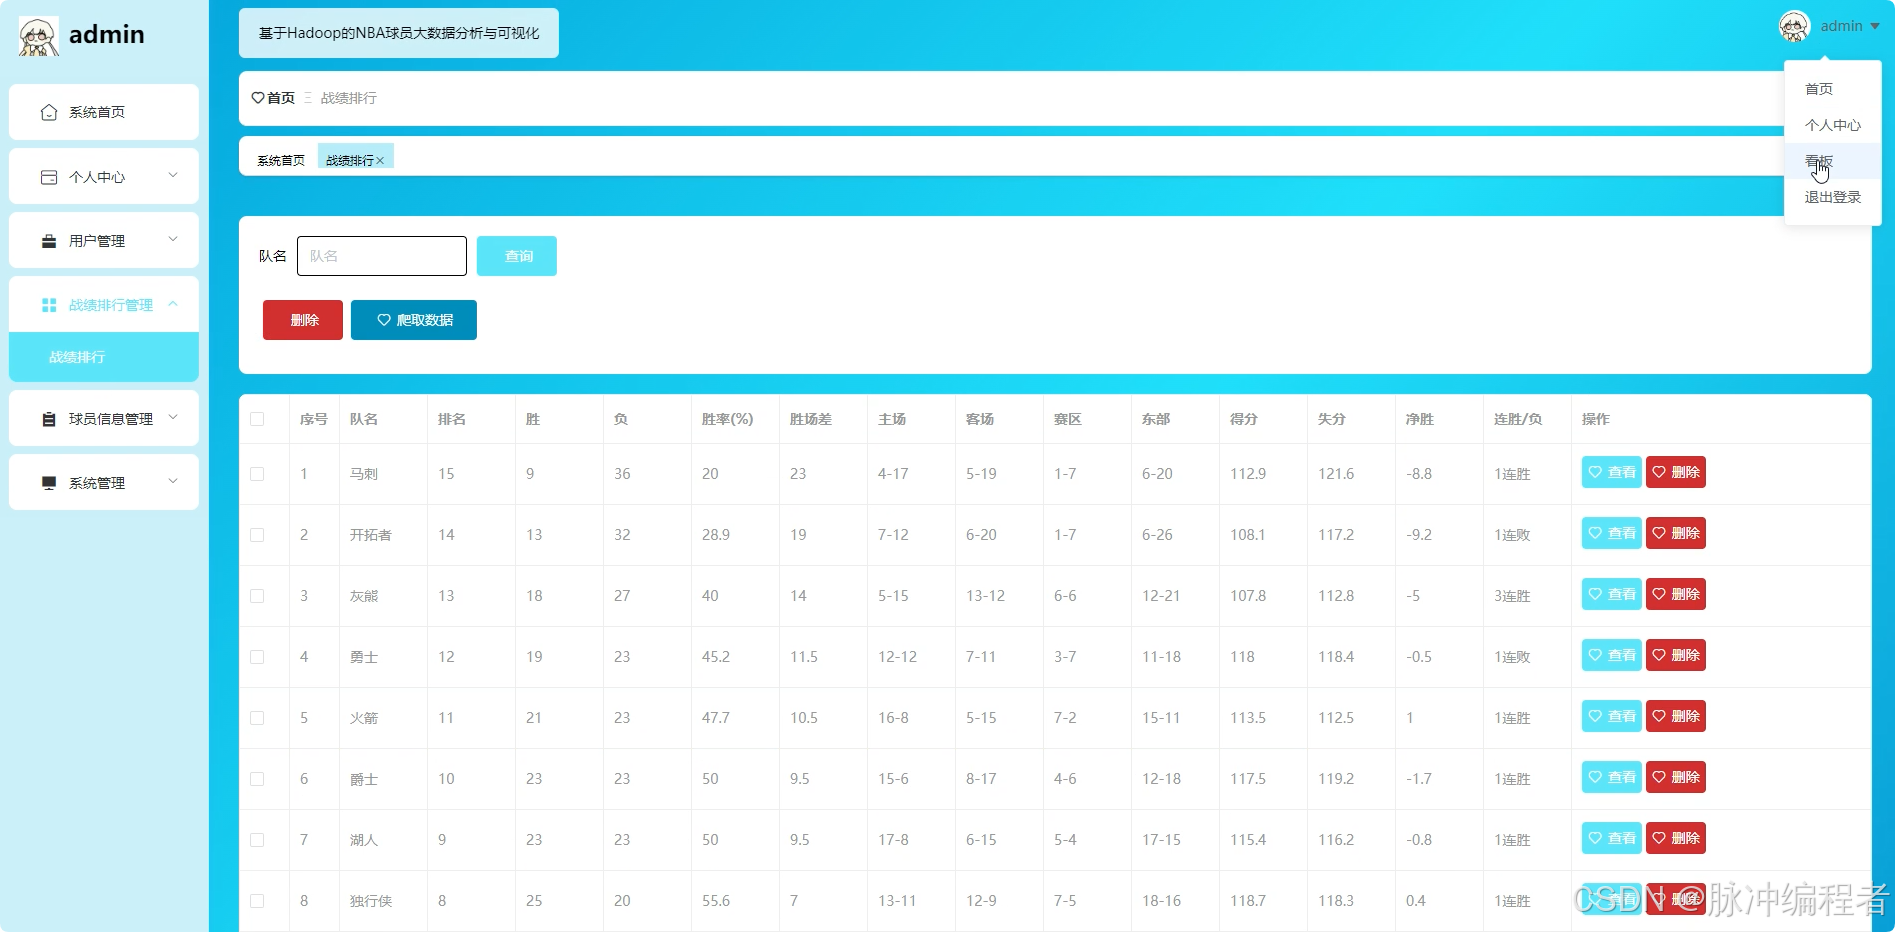Check the checkbox for the 湖人 row

point(257,840)
